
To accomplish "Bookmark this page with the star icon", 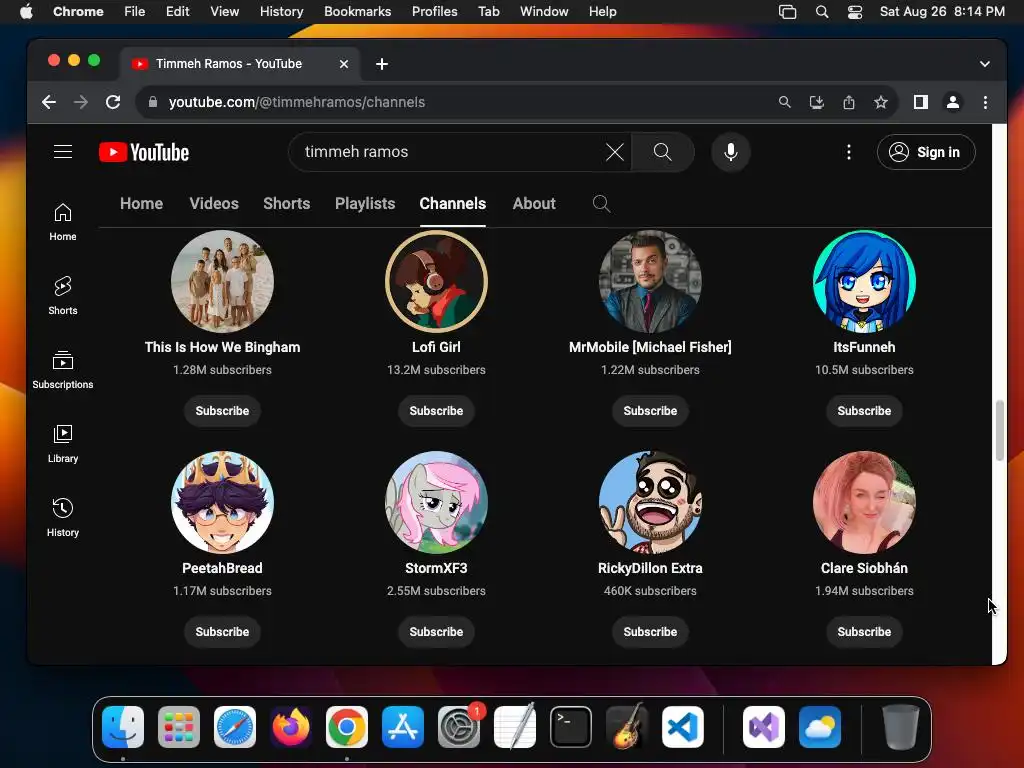I will point(880,102).
